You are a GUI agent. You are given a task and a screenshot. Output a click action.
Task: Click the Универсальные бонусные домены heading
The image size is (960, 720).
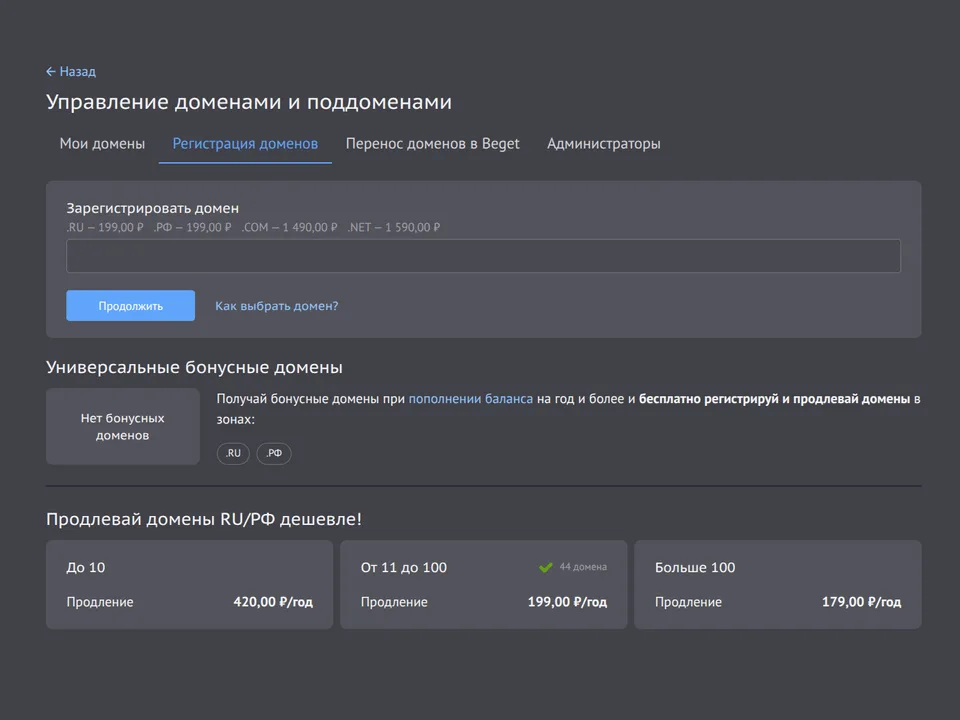(194, 367)
